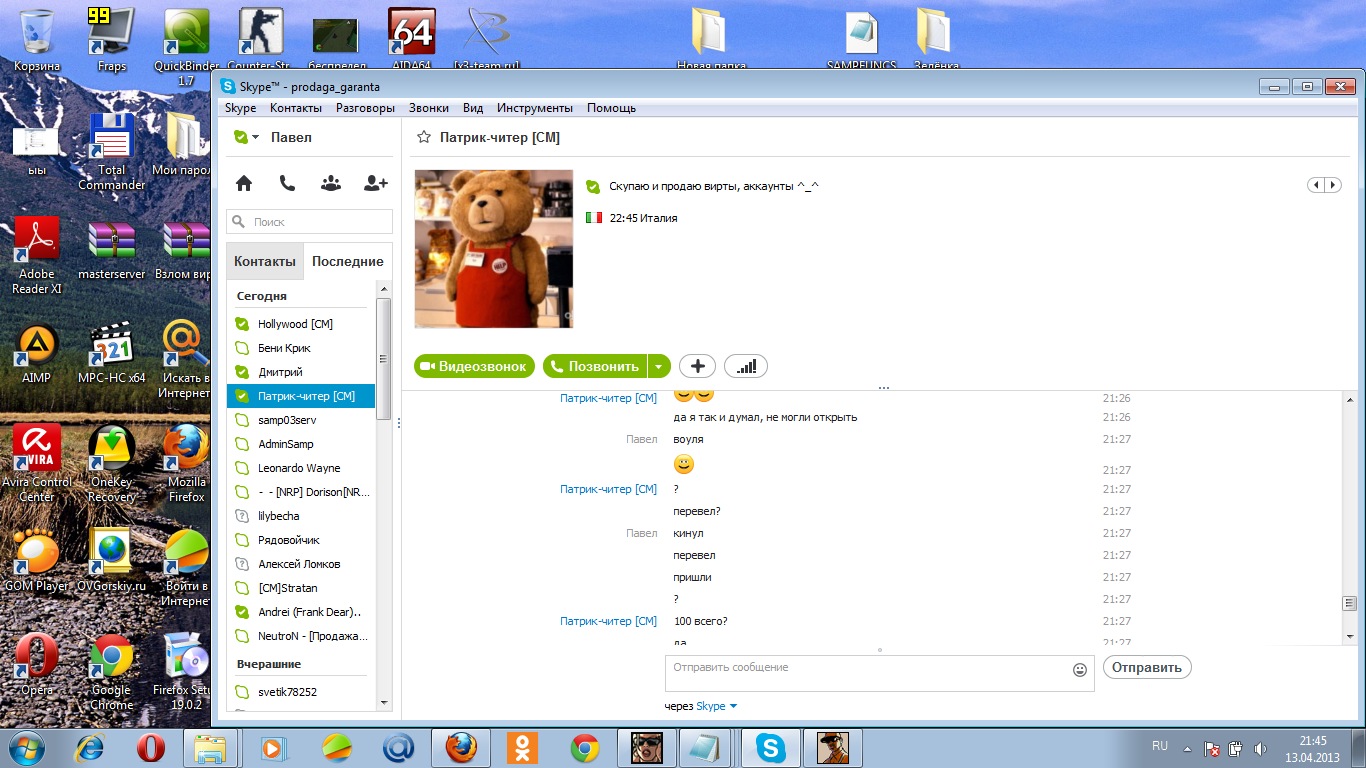
Task: Select contact Hollywood [CM]
Action: [x=301, y=324]
